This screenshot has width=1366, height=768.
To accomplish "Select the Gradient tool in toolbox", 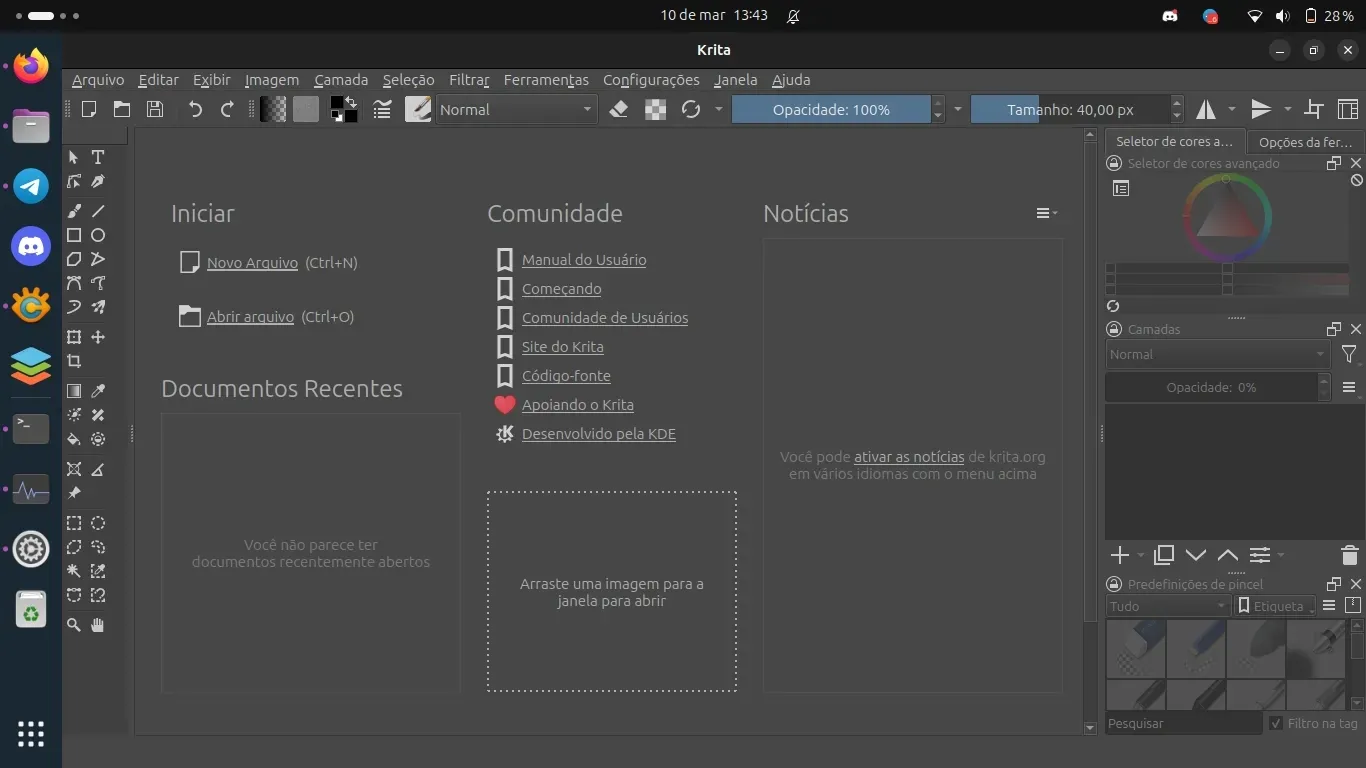I will [74, 391].
